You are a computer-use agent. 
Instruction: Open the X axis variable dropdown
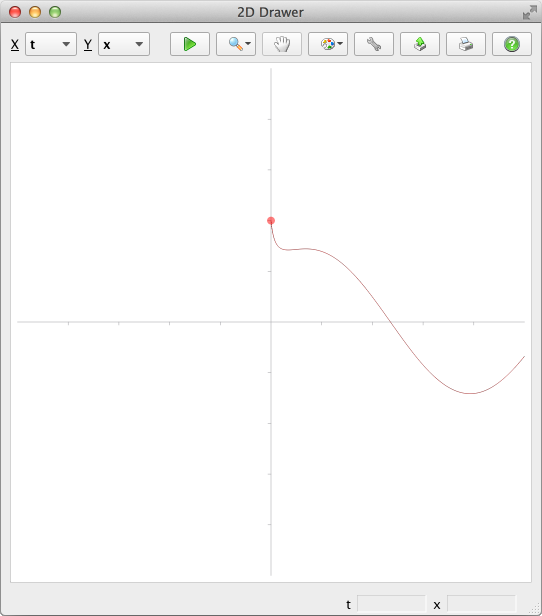pos(51,44)
